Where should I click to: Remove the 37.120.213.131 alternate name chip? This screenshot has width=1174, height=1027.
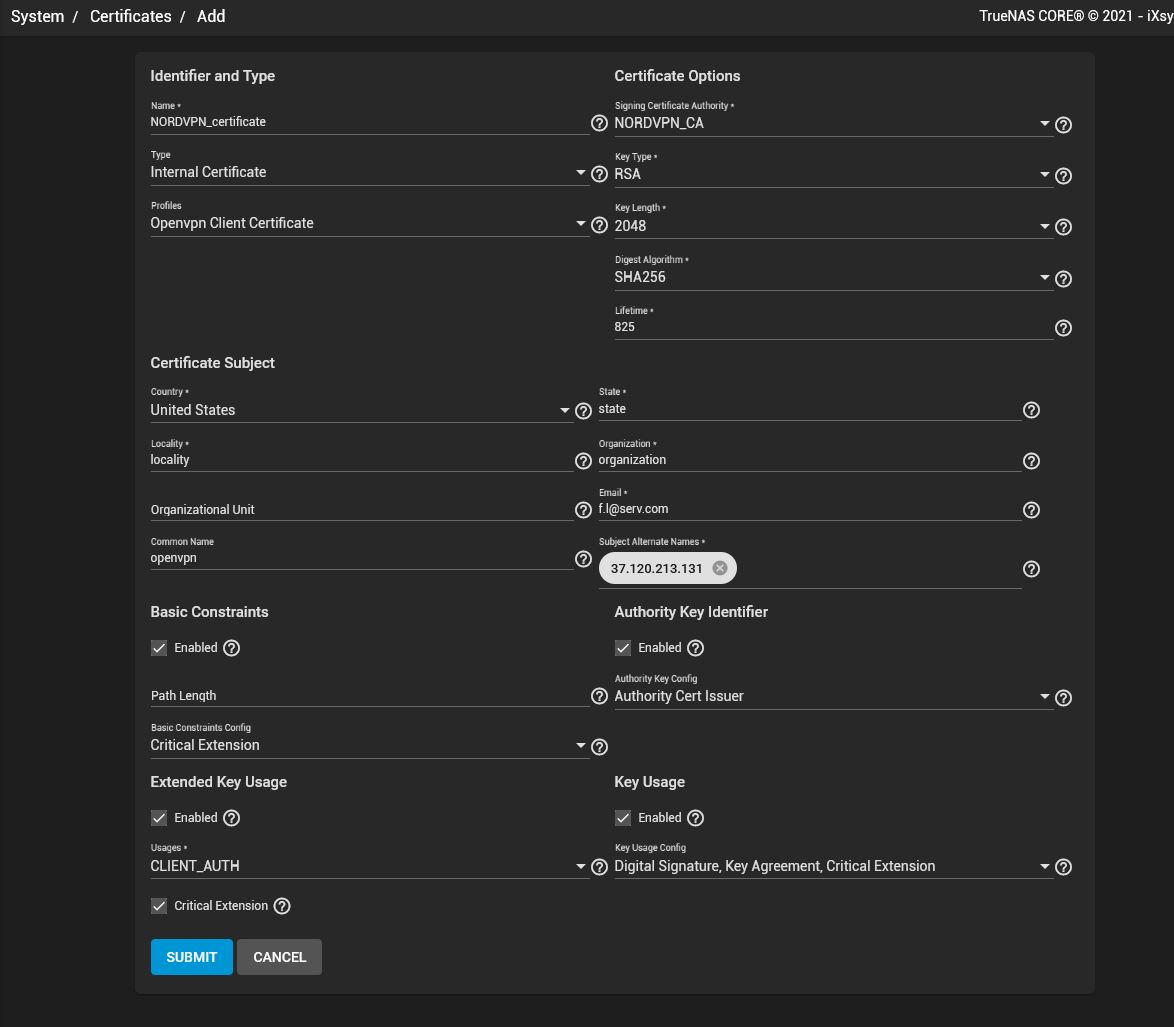click(720, 568)
